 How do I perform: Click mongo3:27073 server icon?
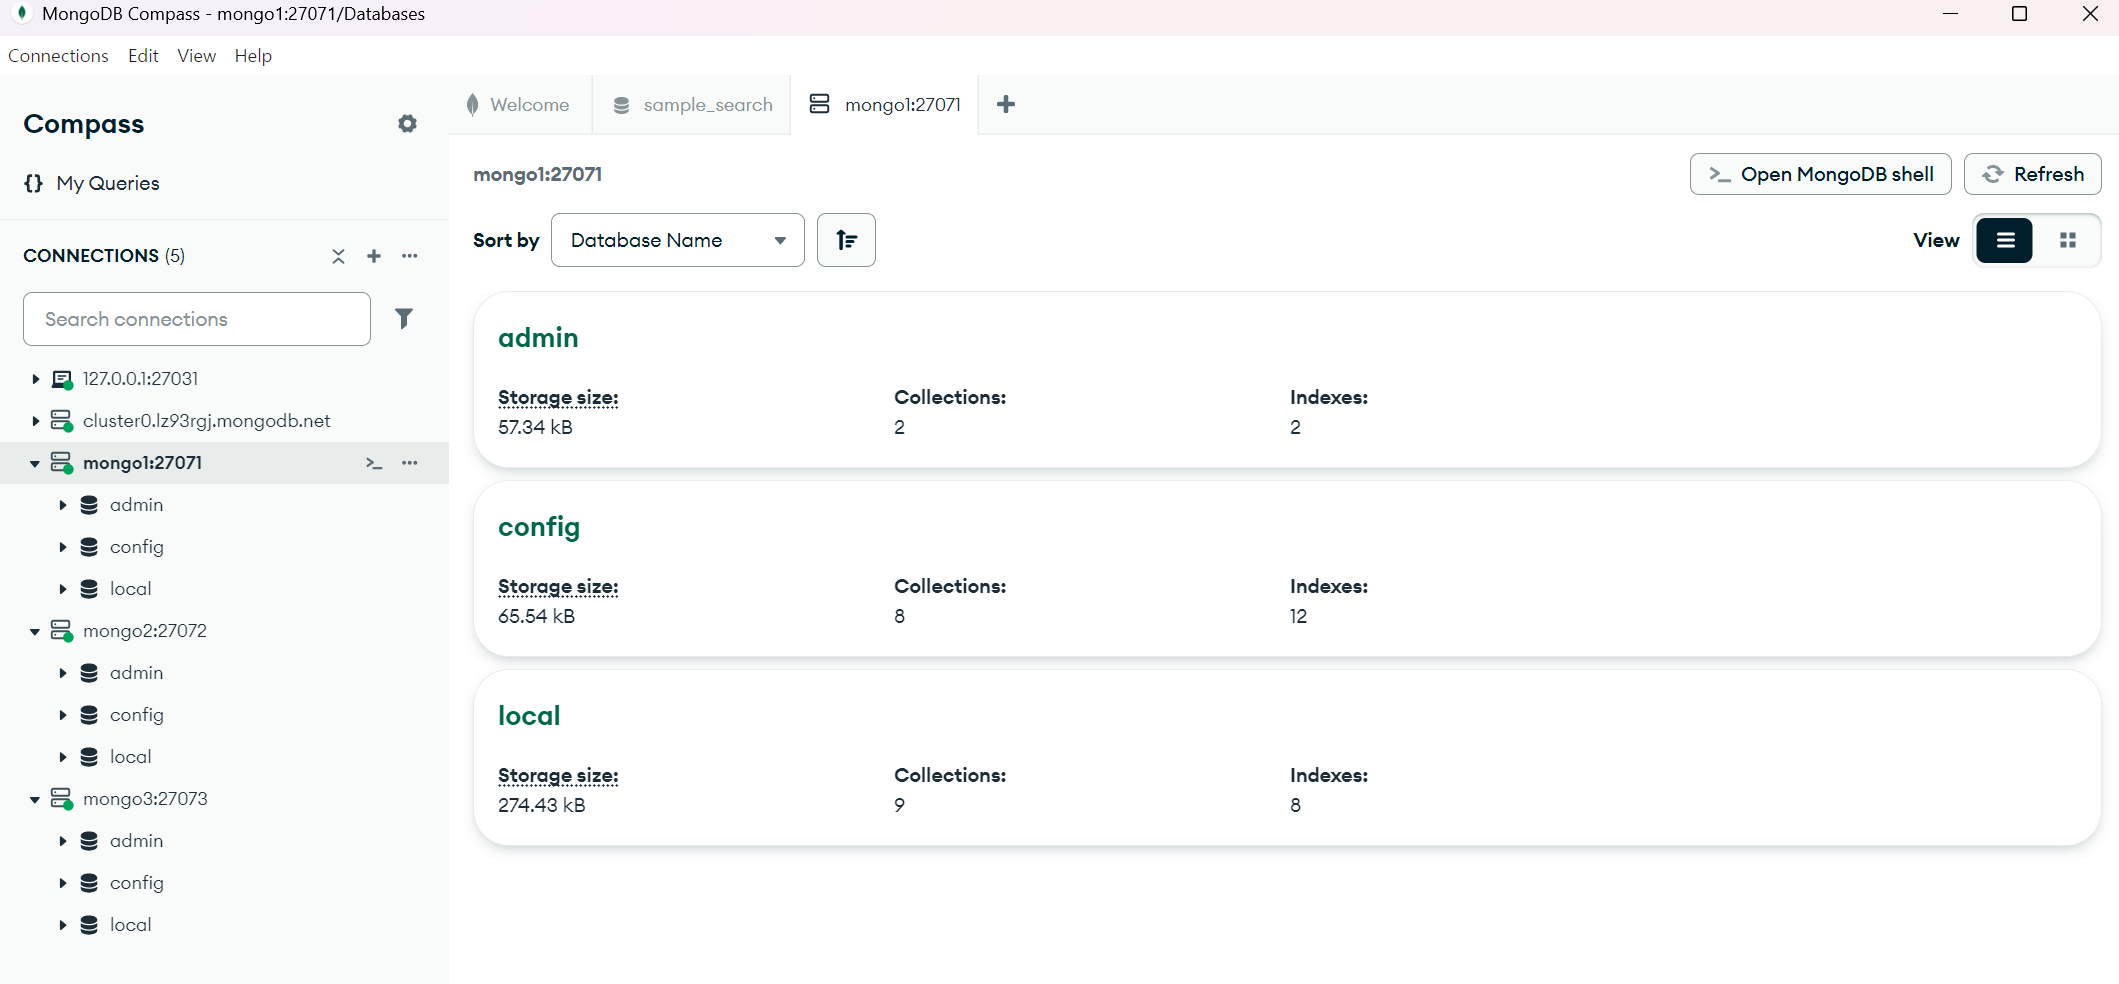(x=62, y=799)
